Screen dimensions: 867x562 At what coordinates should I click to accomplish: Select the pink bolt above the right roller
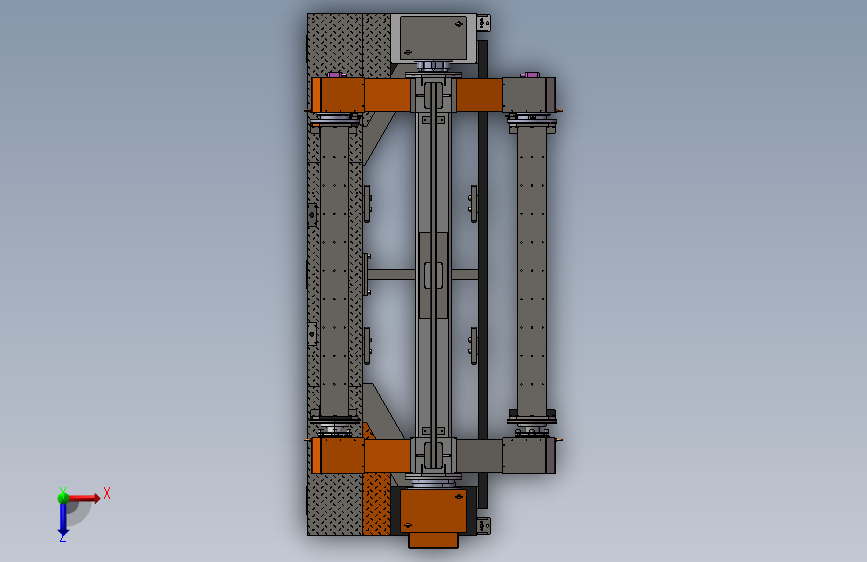point(530,74)
